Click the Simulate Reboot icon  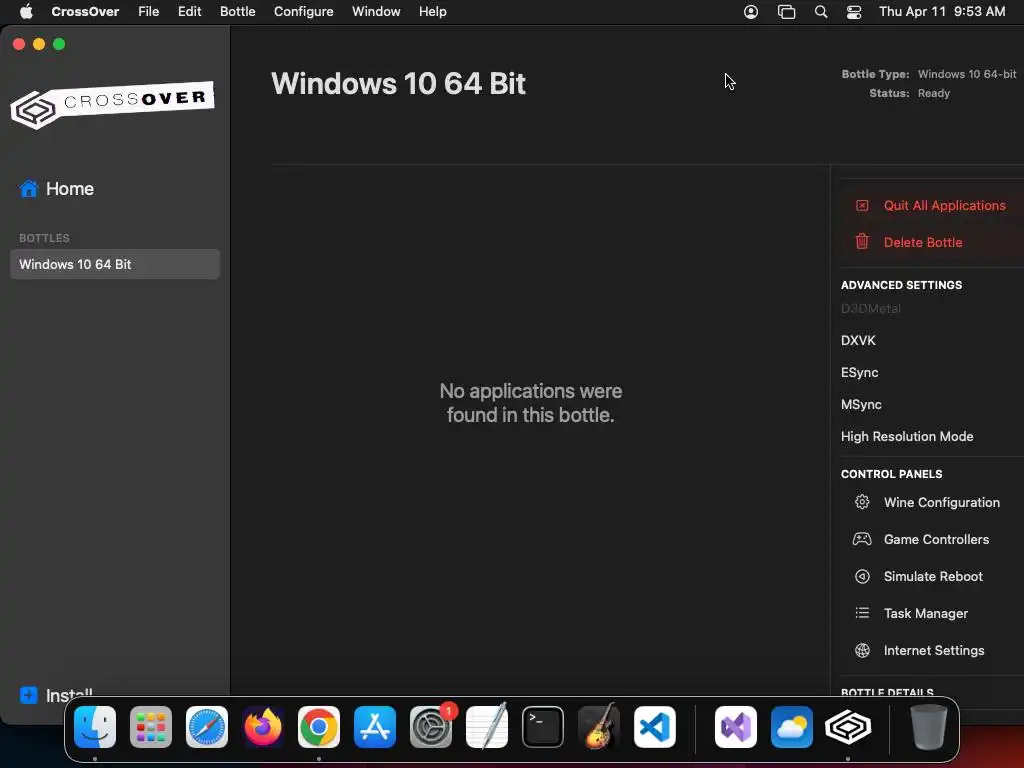(862, 577)
